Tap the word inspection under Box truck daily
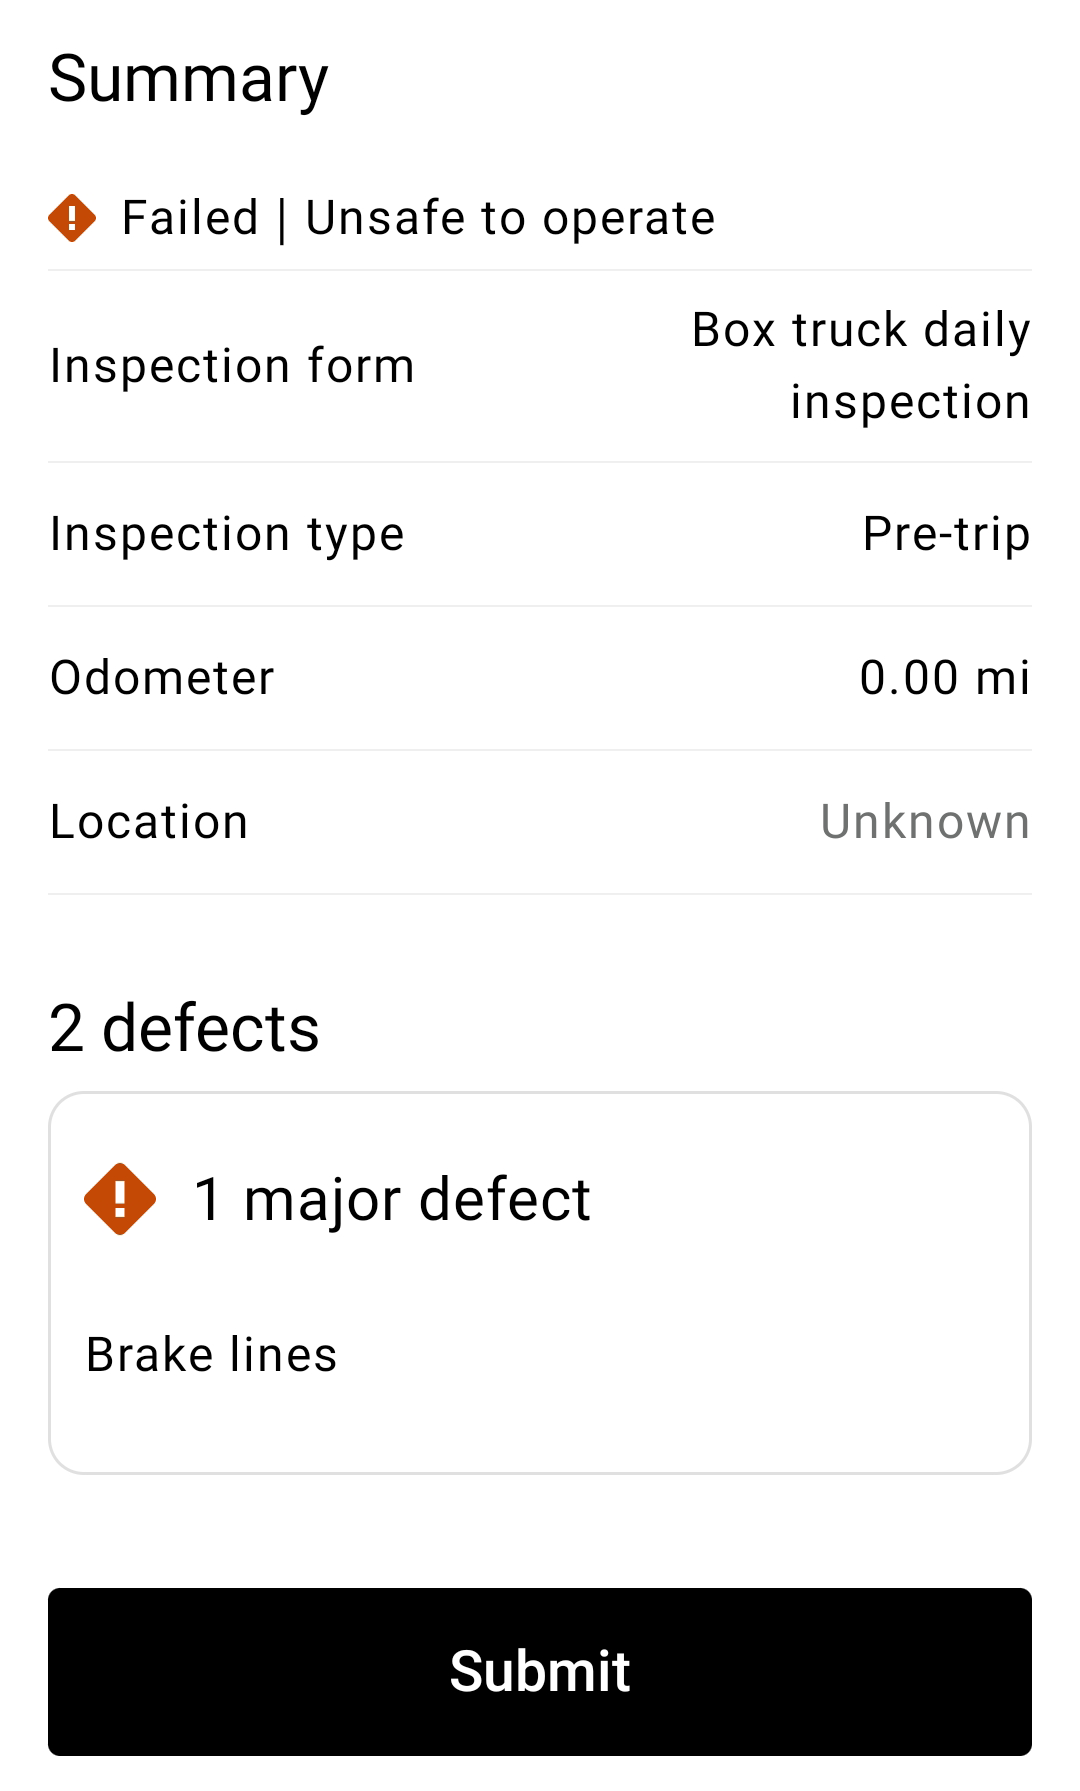Screen dimensions: 1080x1791 (x=910, y=402)
